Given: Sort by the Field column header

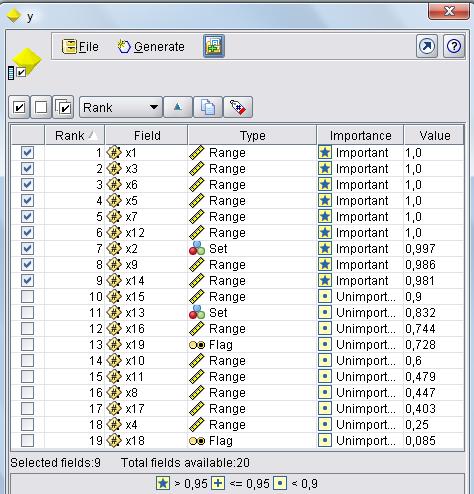Looking at the screenshot, I should point(146,136).
